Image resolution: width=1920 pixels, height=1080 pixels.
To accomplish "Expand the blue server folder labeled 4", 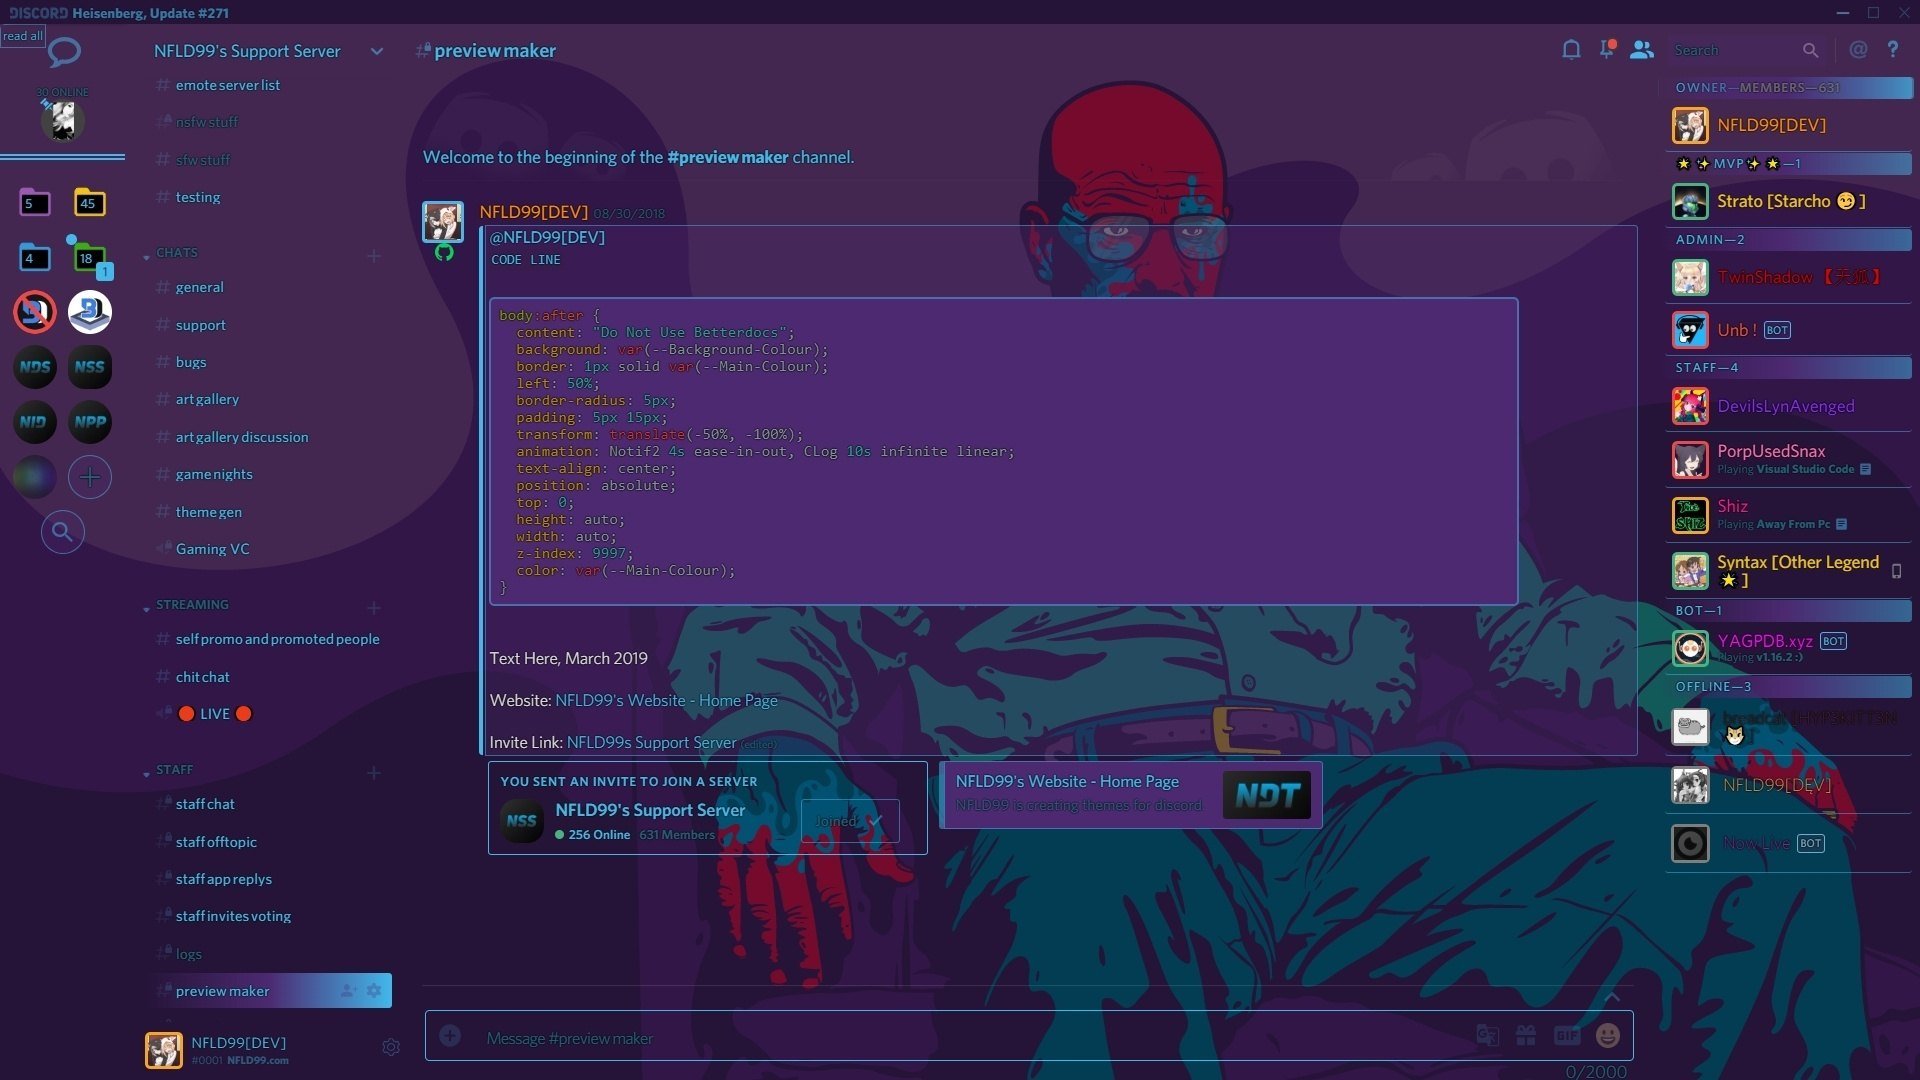I will tap(34, 257).
